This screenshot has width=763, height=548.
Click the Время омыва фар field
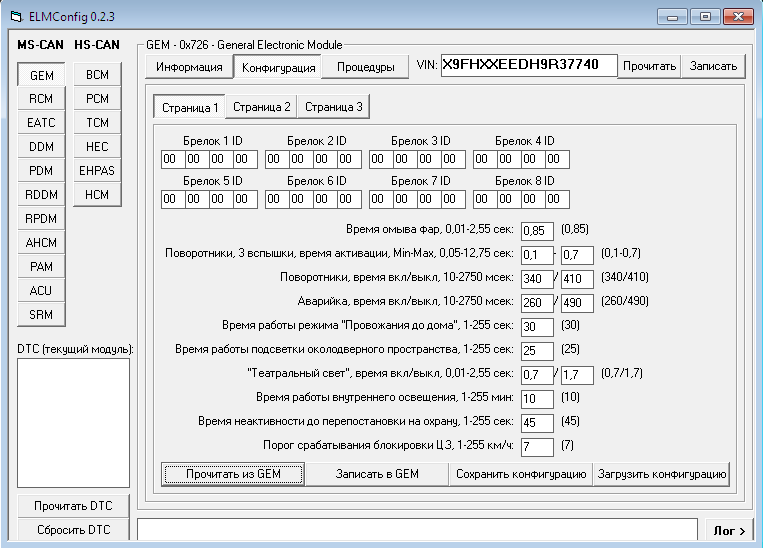[538, 231]
